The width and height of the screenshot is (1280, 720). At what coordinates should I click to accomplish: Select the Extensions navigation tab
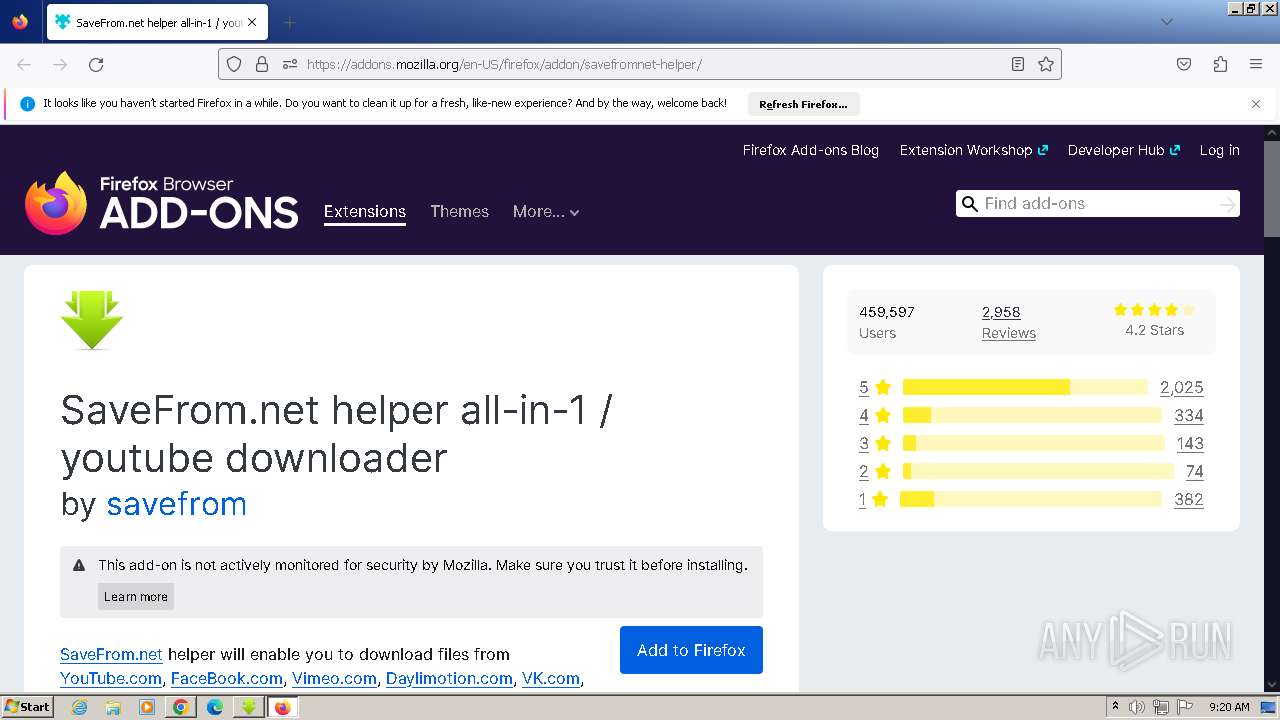tap(364, 211)
